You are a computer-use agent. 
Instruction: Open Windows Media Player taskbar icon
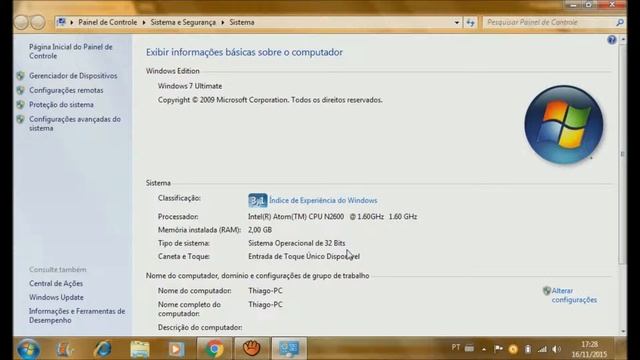[176, 349]
